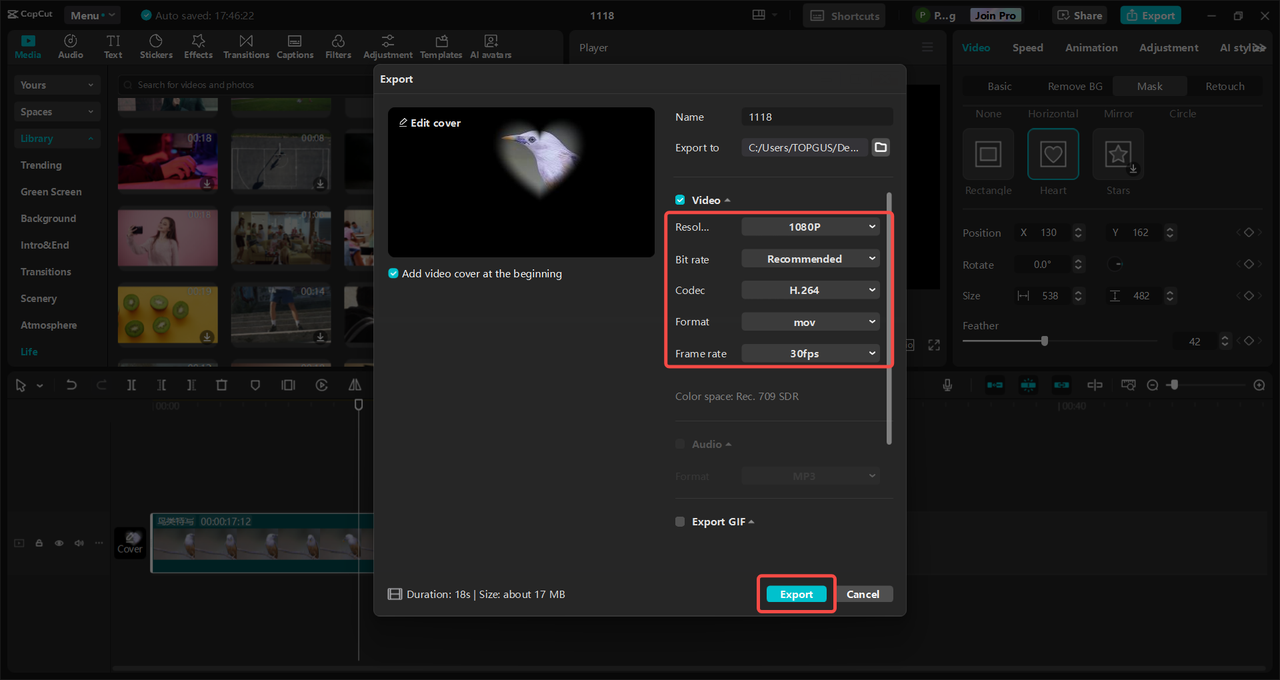
Task: Toggle Size keyframe diamond
Action: [x=1248, y=296]
